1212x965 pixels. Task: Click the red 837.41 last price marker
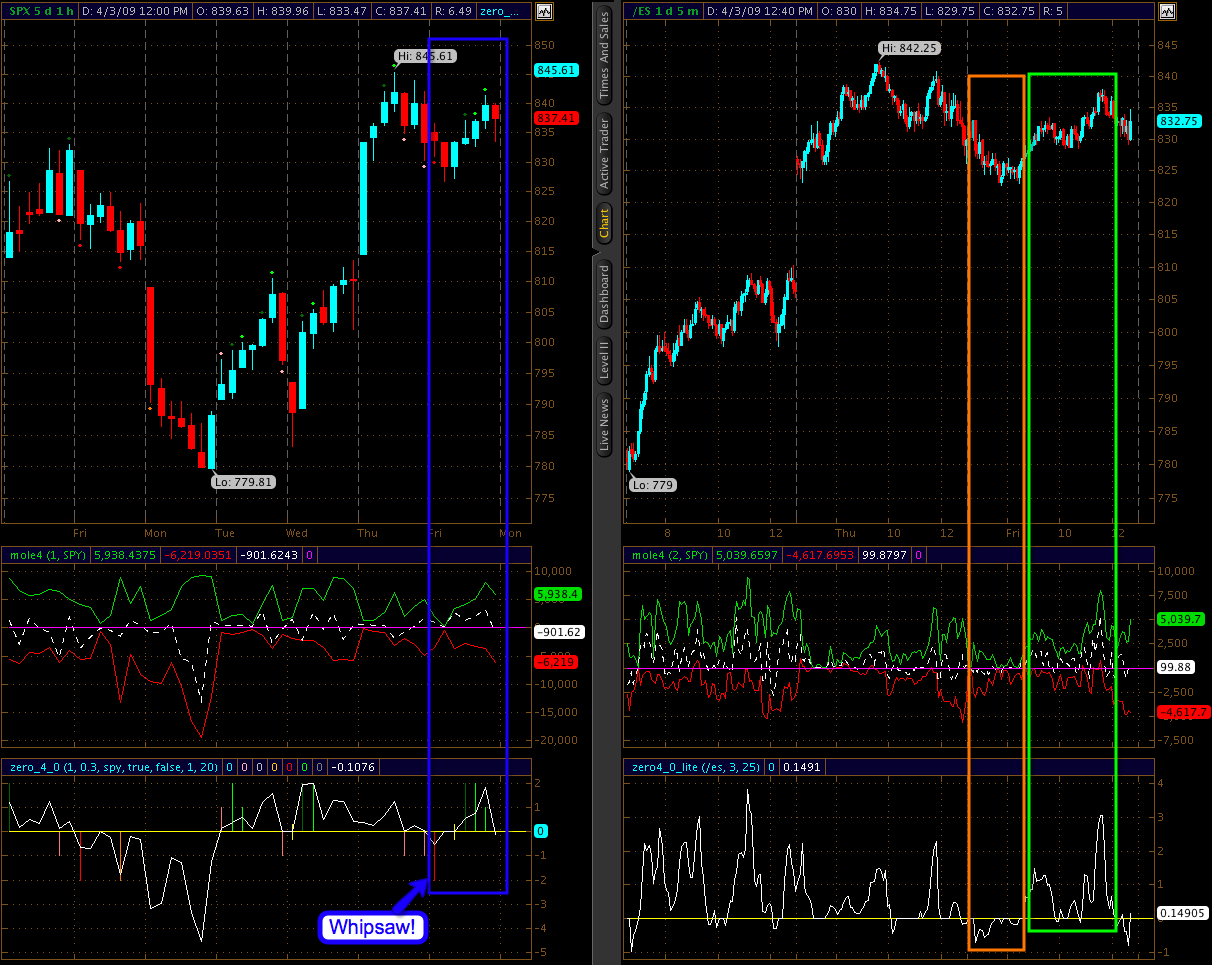556,117
